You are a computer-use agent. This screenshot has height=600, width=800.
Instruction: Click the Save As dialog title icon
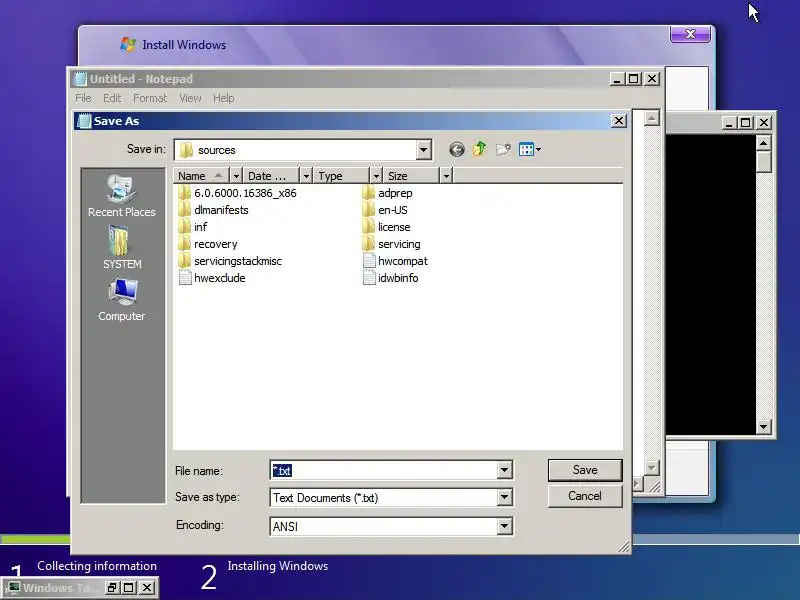83,121
